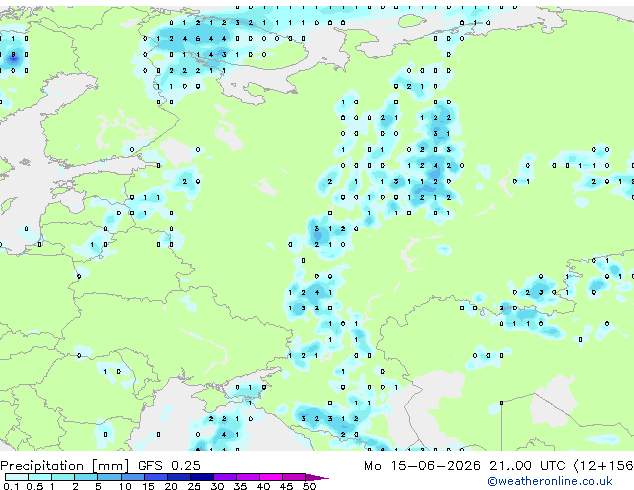
Task: Click the '50' legend scale label
Action: 310,486
